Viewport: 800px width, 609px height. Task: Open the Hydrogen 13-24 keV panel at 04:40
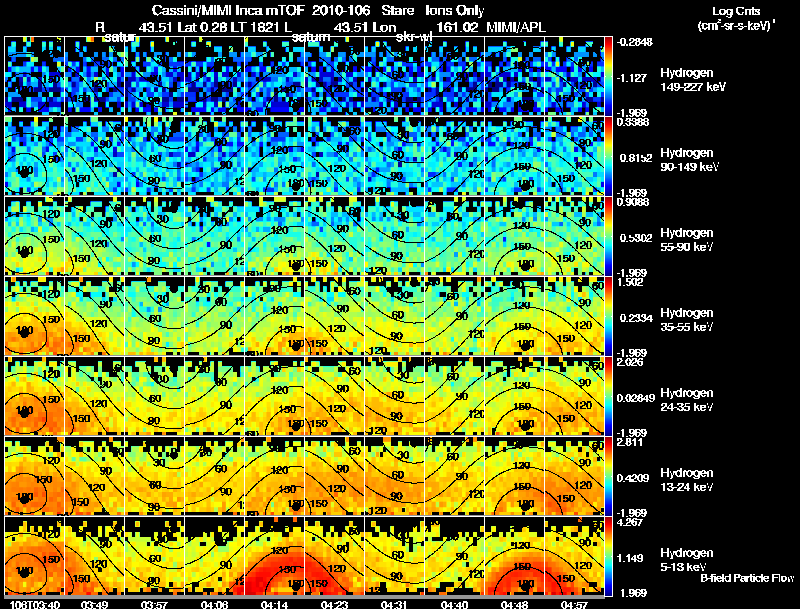tap(454, 476)
